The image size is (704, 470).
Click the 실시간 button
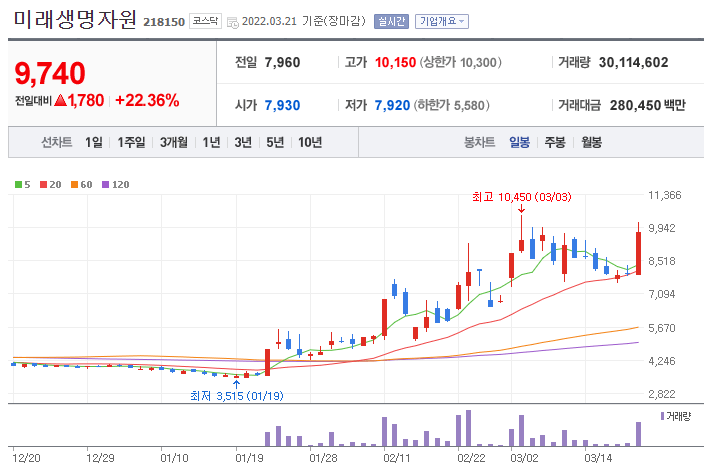(x=391, y=21)
